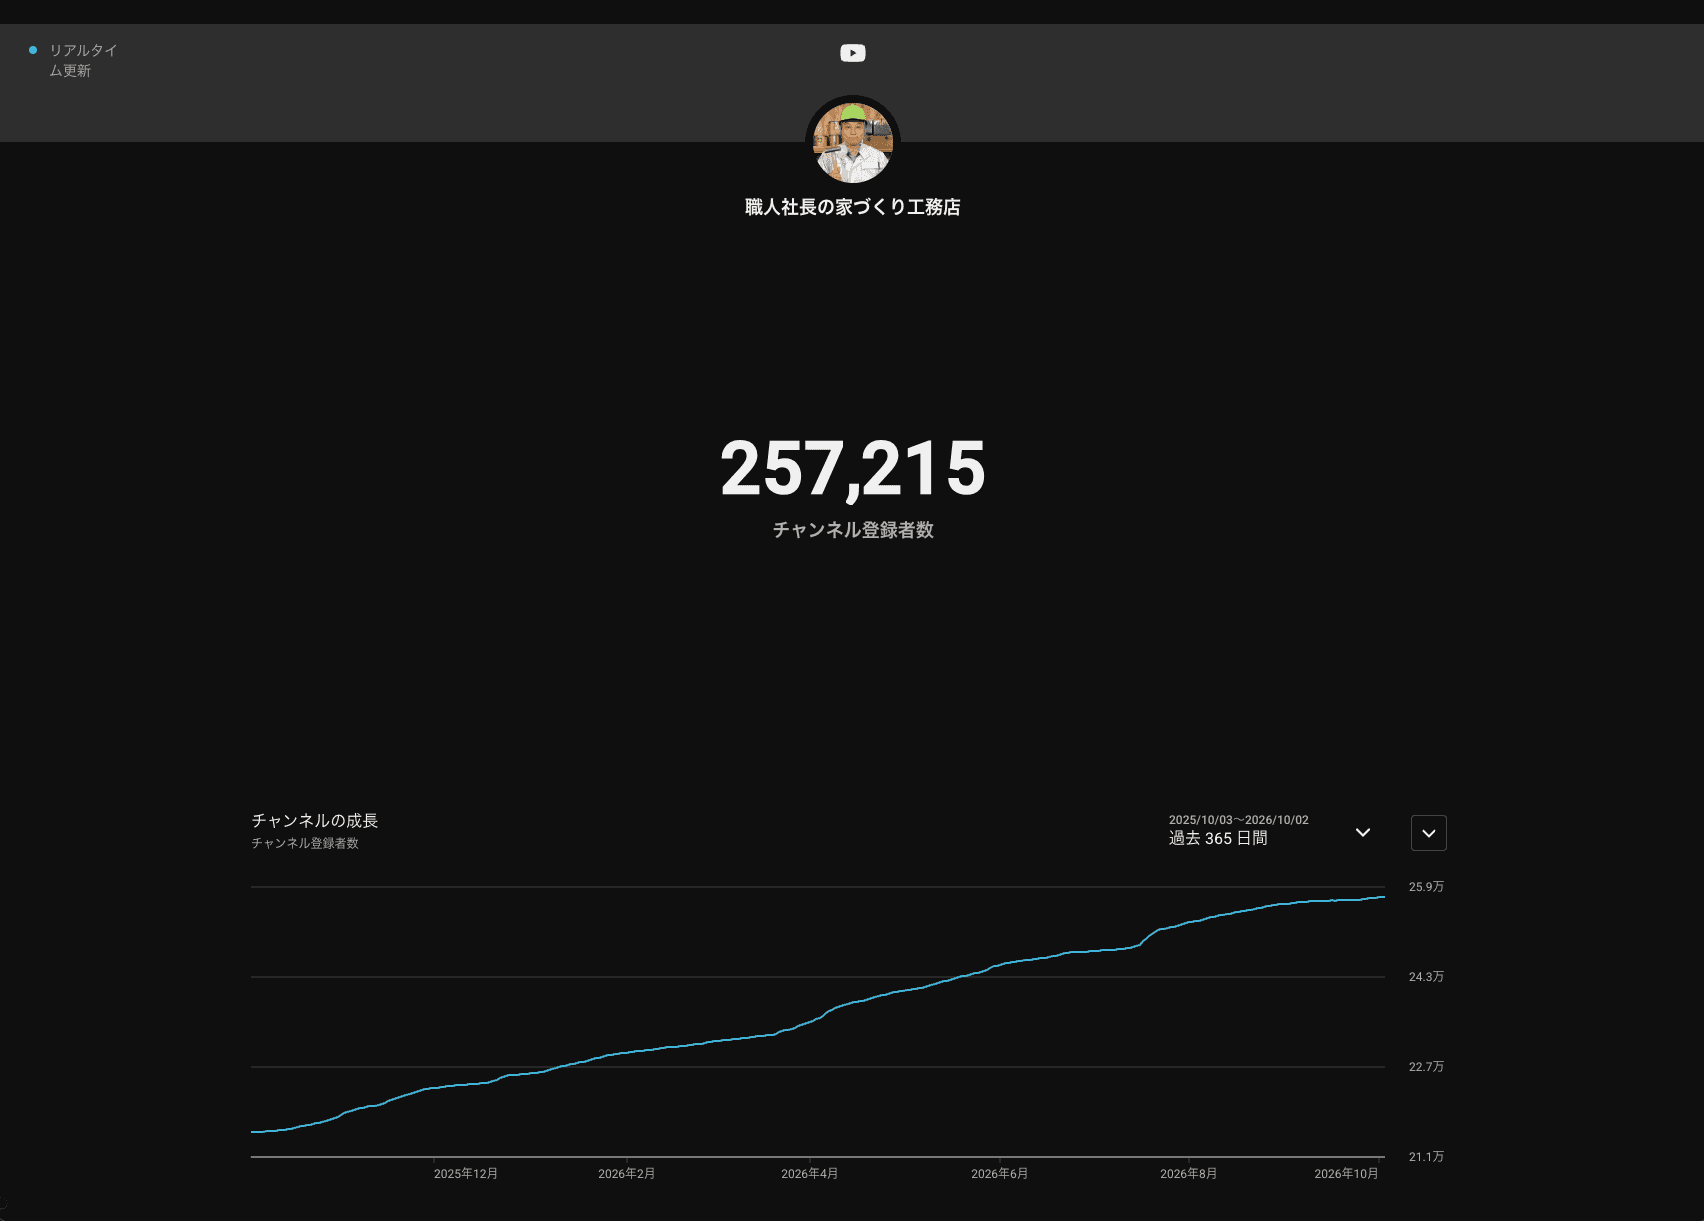
Task: Click the subscriber count 257,215
Action: coord(853,468)
